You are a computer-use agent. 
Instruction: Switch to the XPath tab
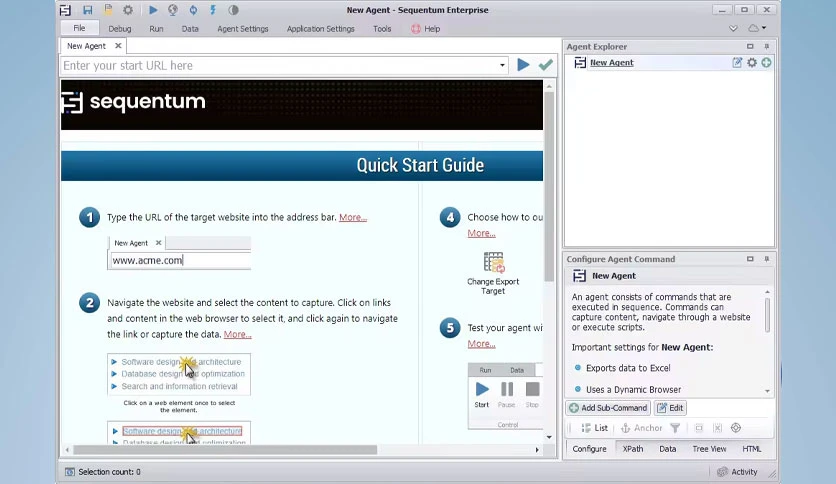pos(633,449)
